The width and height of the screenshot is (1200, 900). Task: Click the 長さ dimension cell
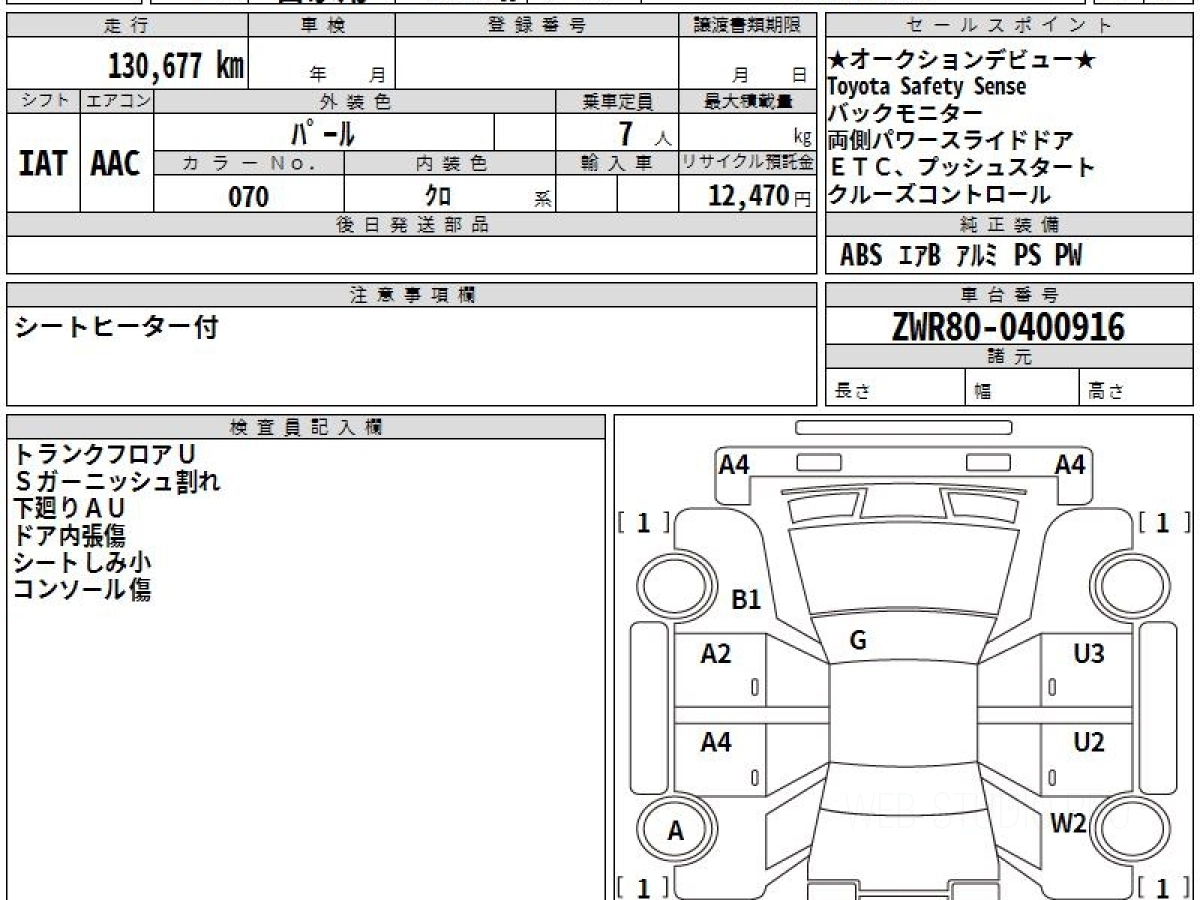(896, 388)
